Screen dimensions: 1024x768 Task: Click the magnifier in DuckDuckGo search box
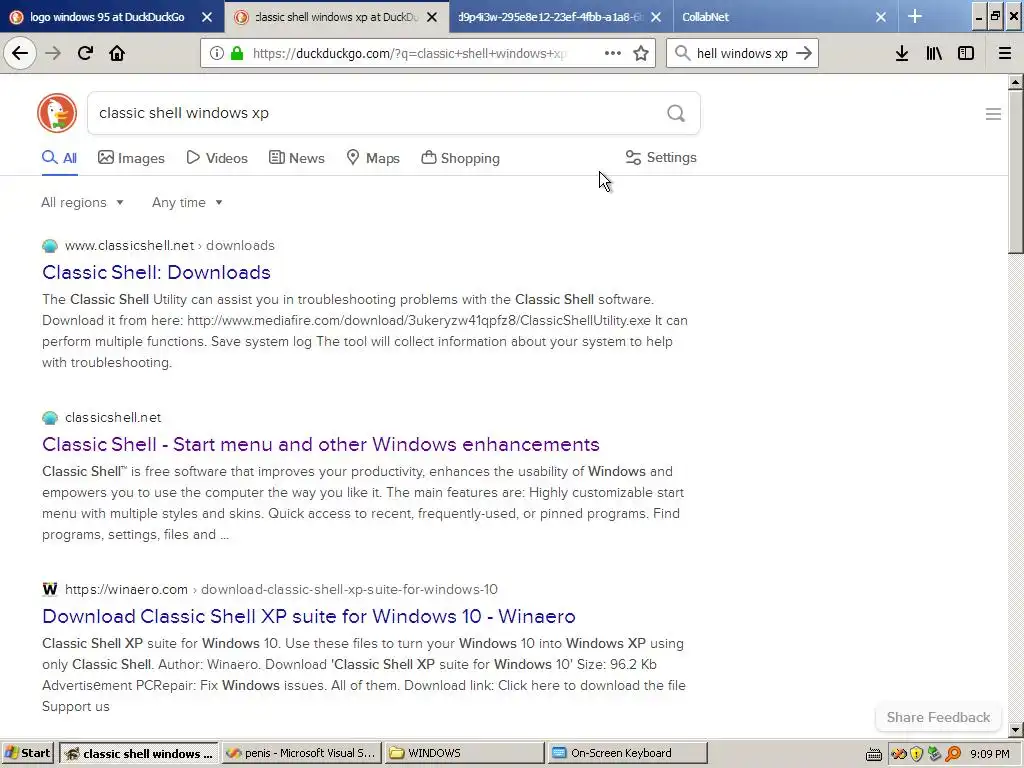coord(676,113)
